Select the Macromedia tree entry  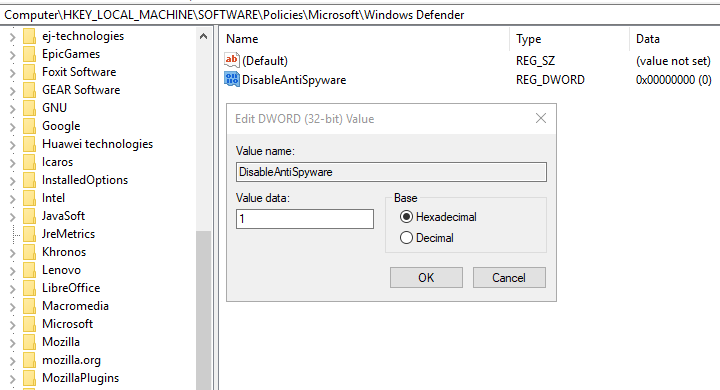[x=75, y=306]
